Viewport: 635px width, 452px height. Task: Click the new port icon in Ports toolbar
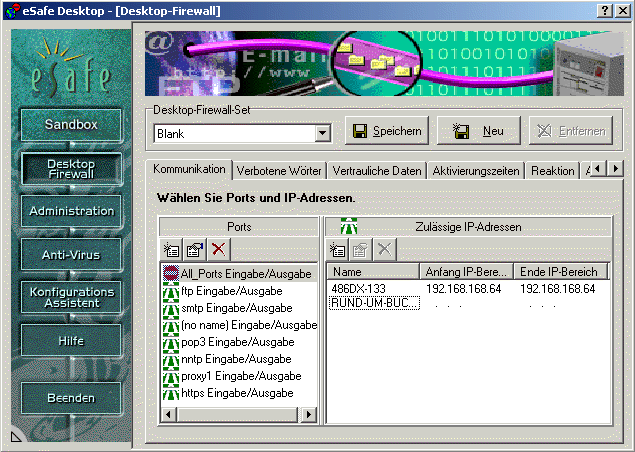point(170,249)
